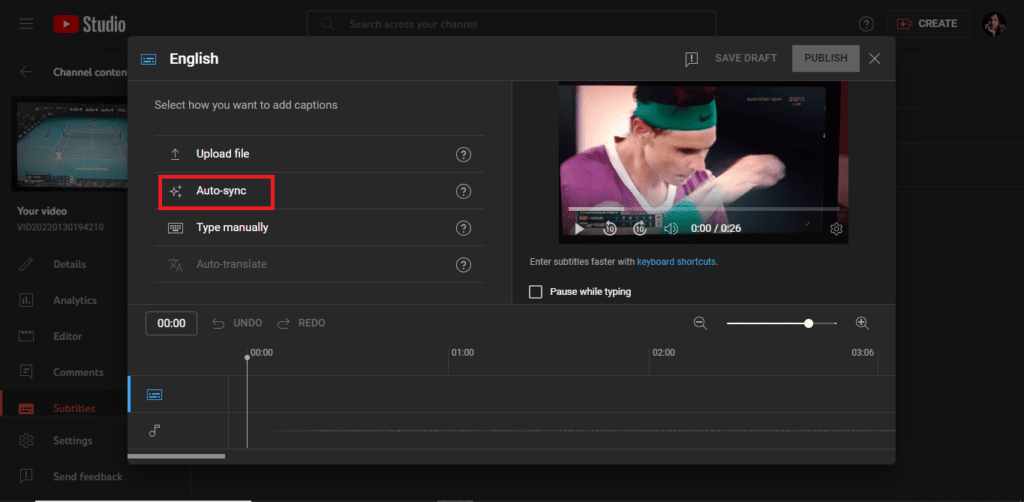Viewport: 1024px width, 502px height.
Task: Zoom in the timeline with the plus magnifier
Action: (862, 323)
